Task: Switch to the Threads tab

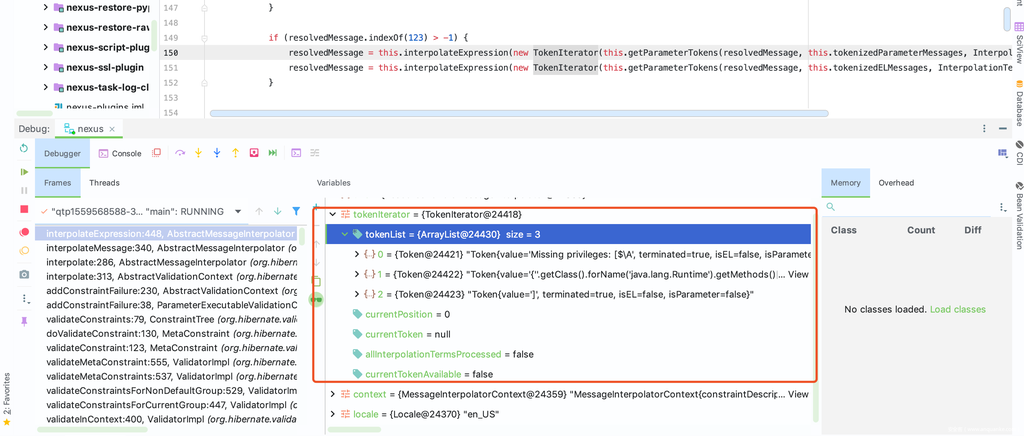Action: [x=104, y=183]
